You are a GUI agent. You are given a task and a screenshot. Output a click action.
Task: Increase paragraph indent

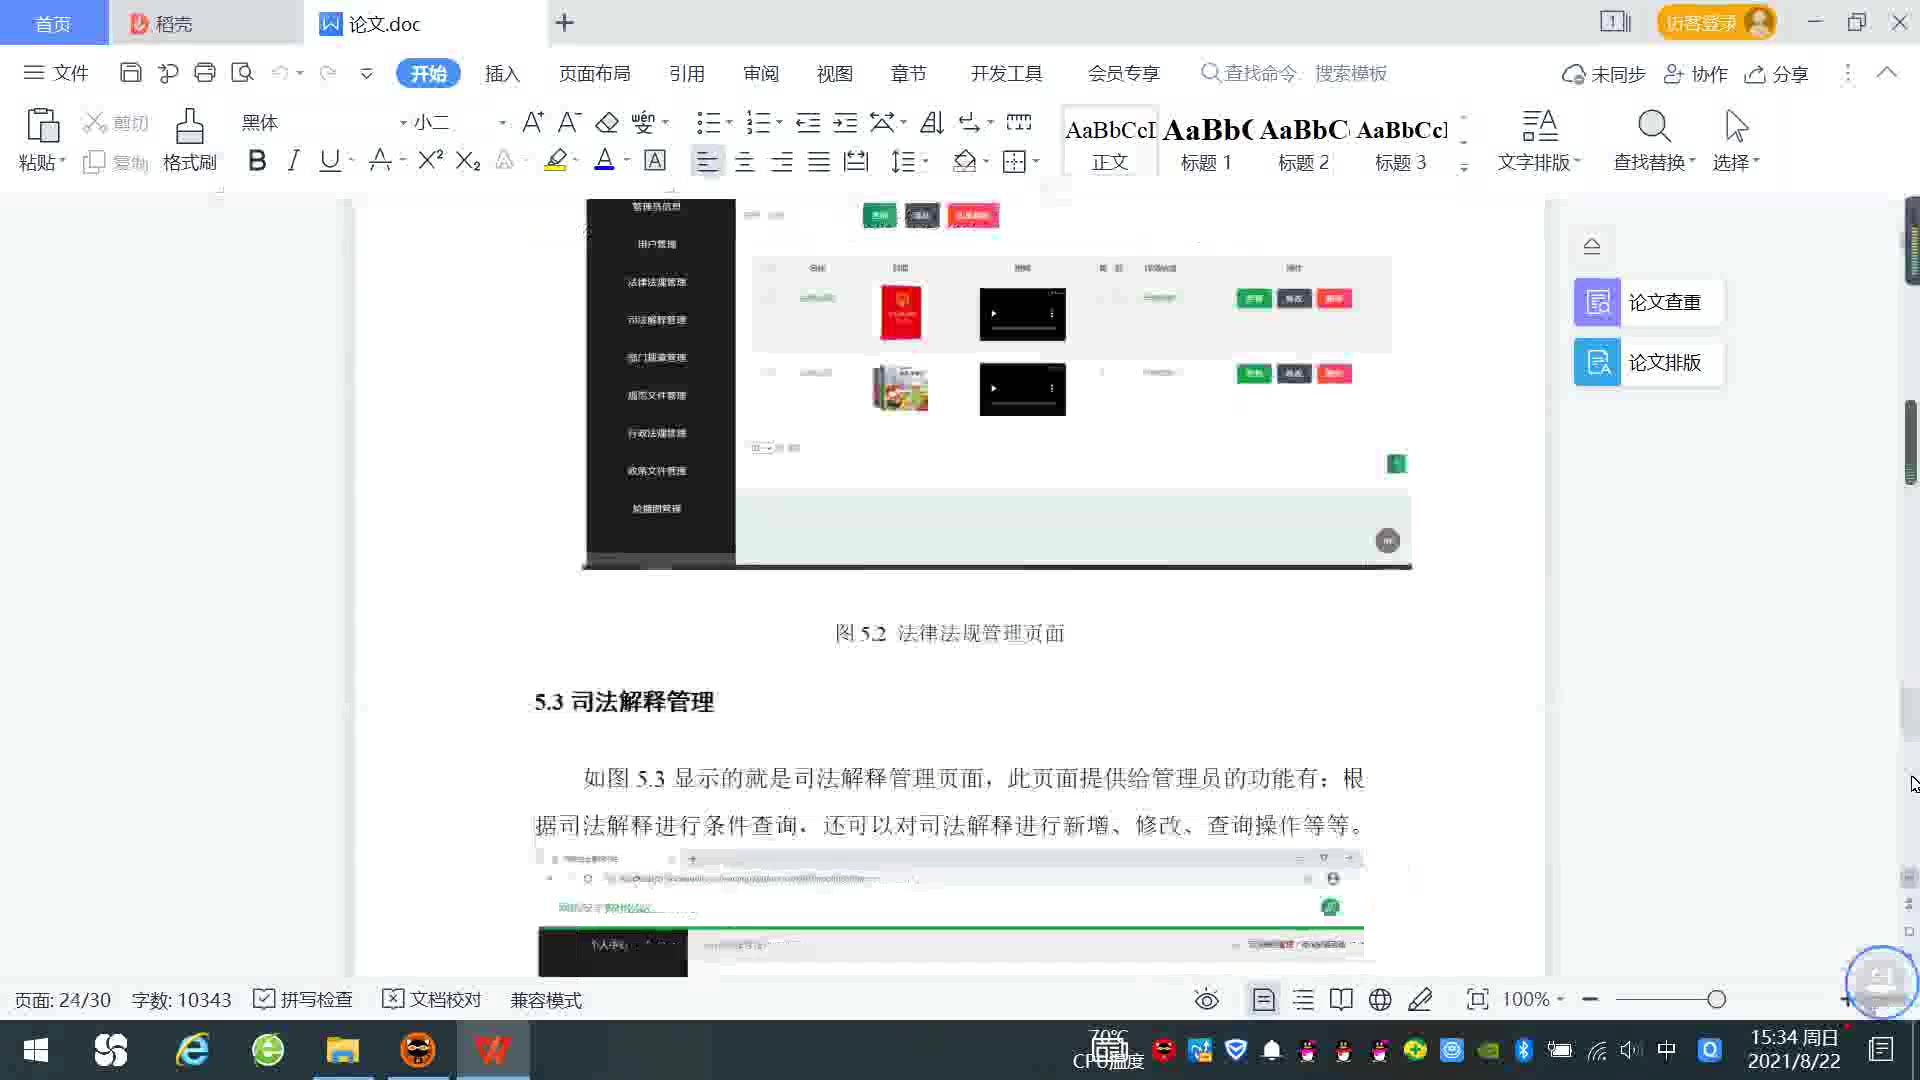(x=846, y=122)
